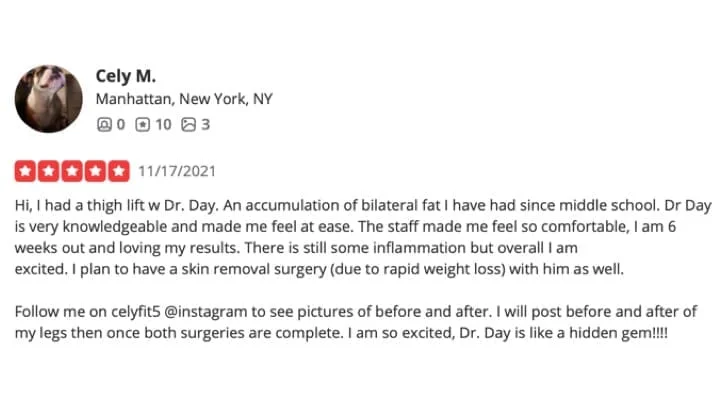
Task: Click the number 0 next to friends icon
Action: click(120, 125)
